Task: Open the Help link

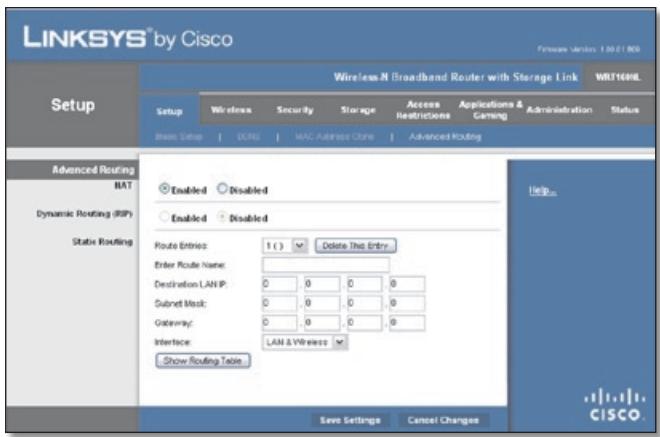Action: tap(543, 191)
